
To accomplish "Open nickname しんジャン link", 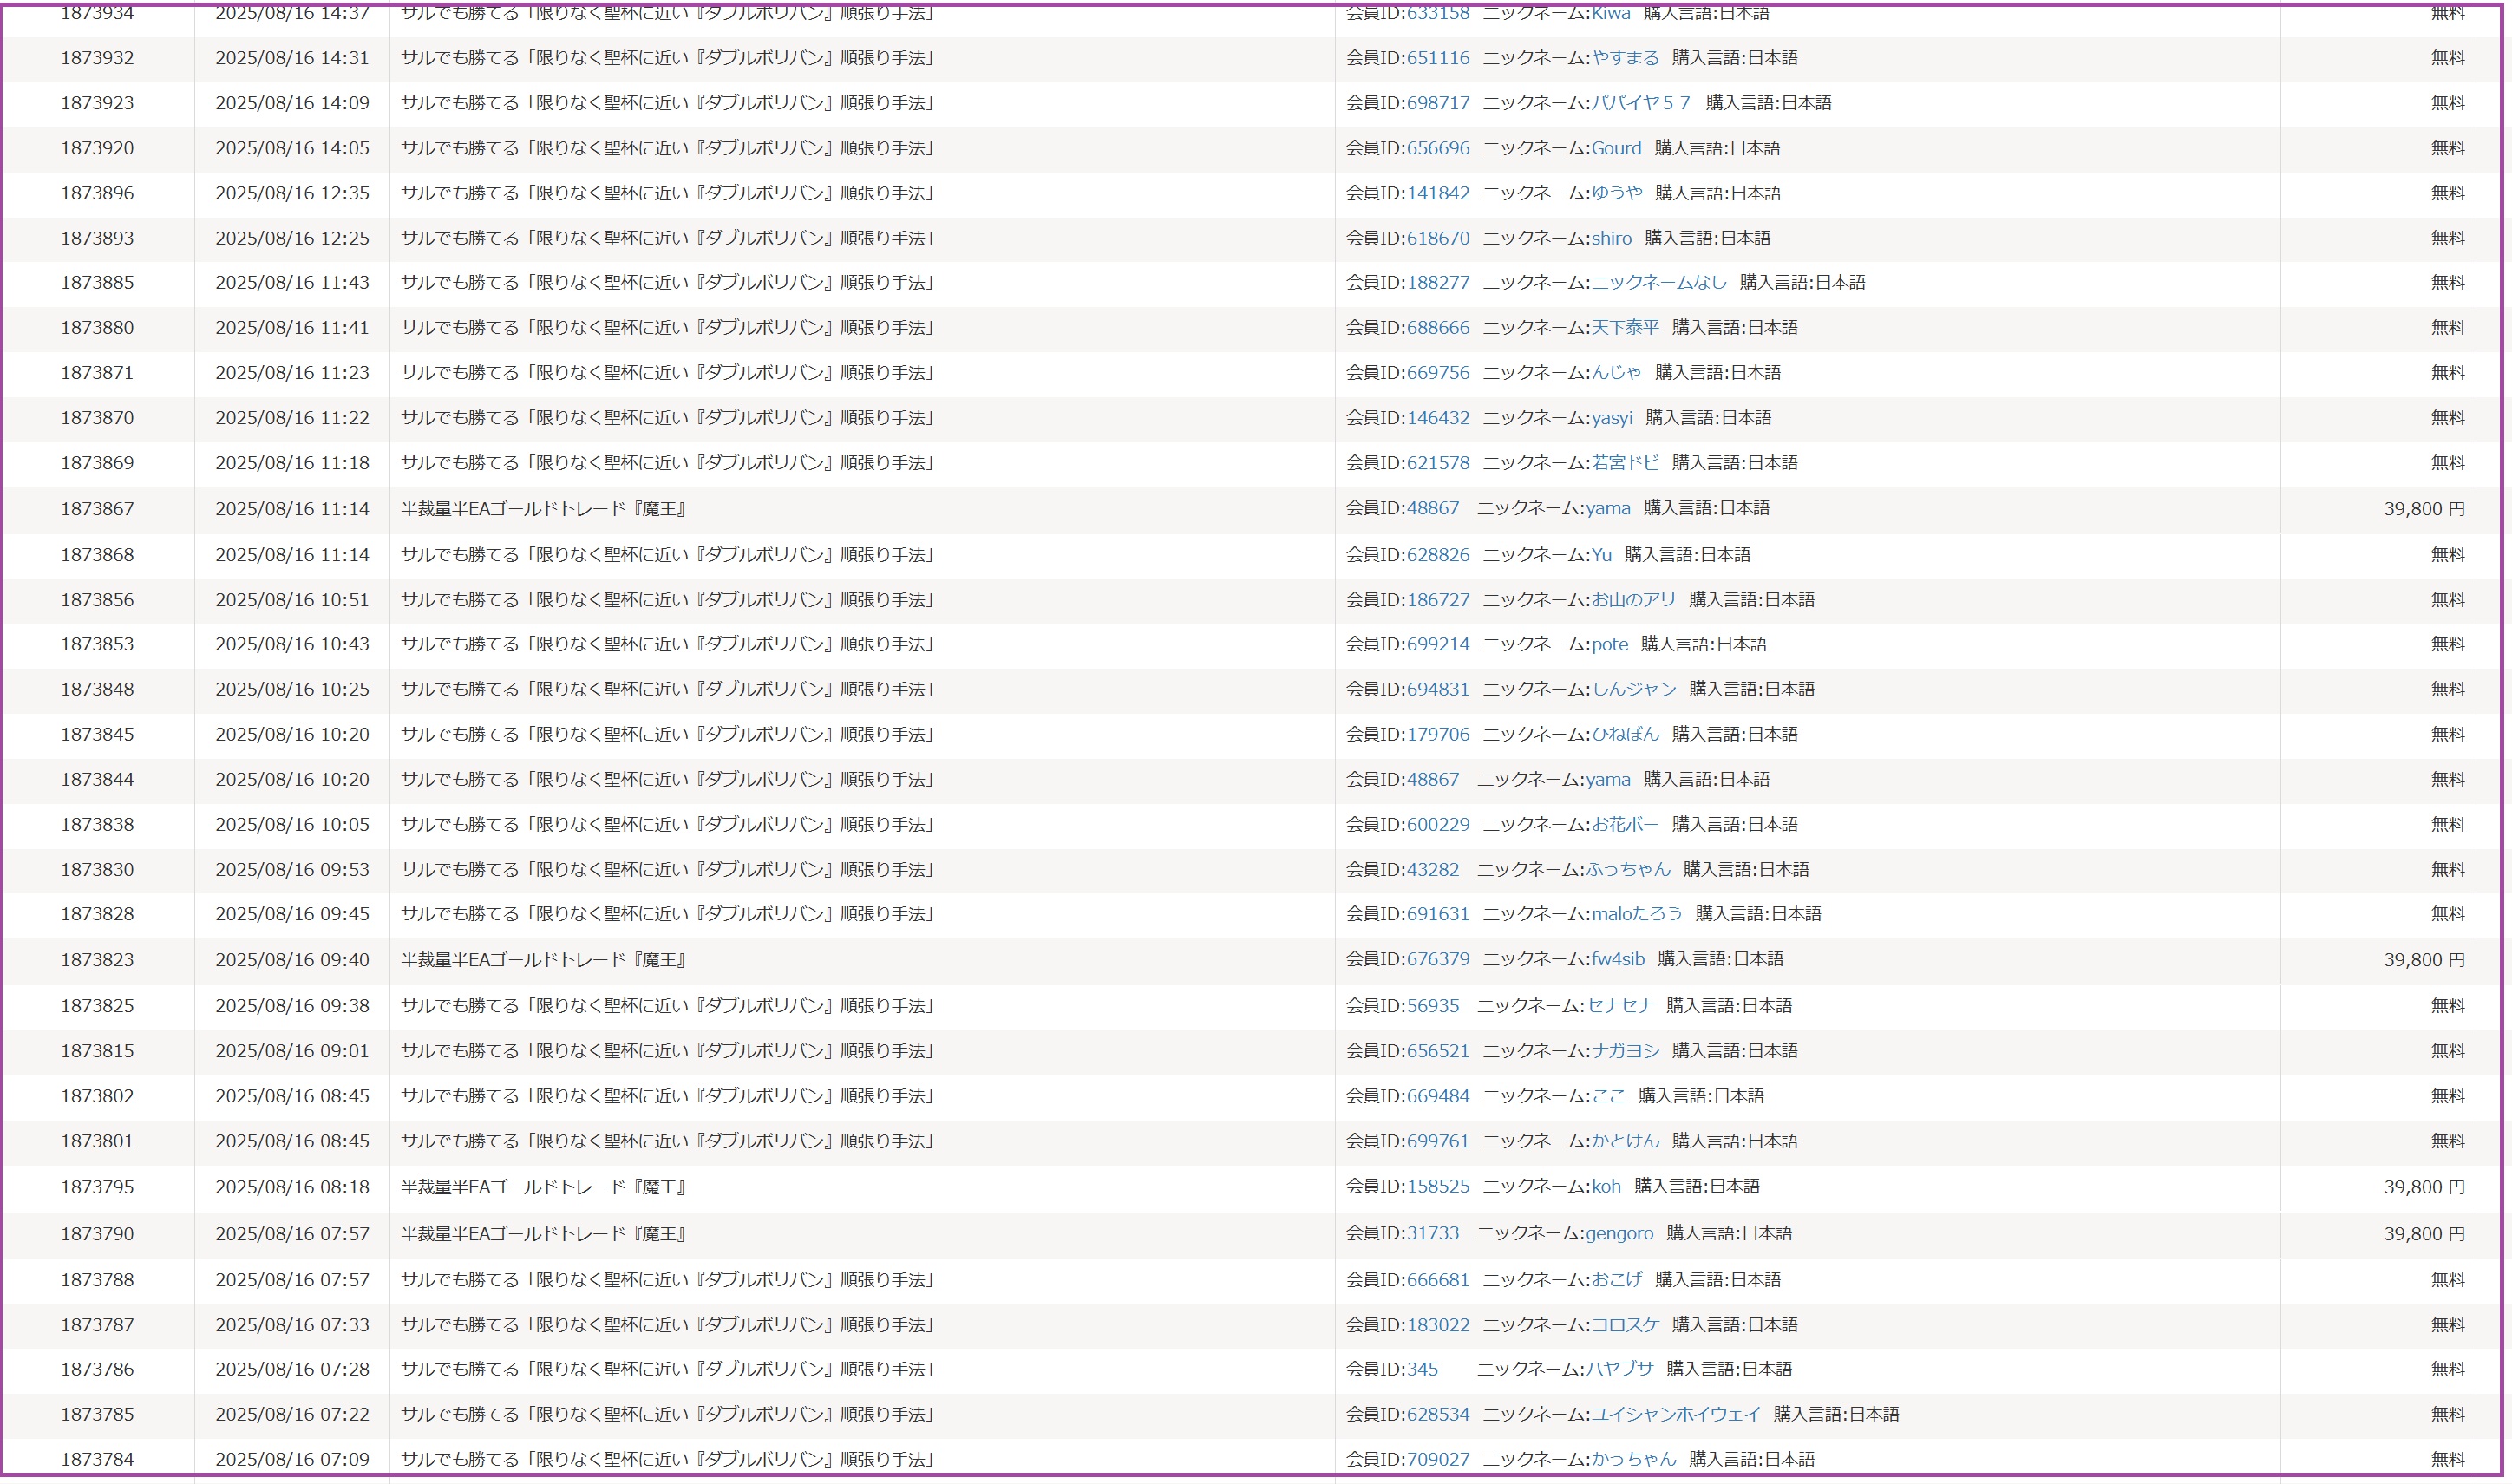I will 1634,689.
